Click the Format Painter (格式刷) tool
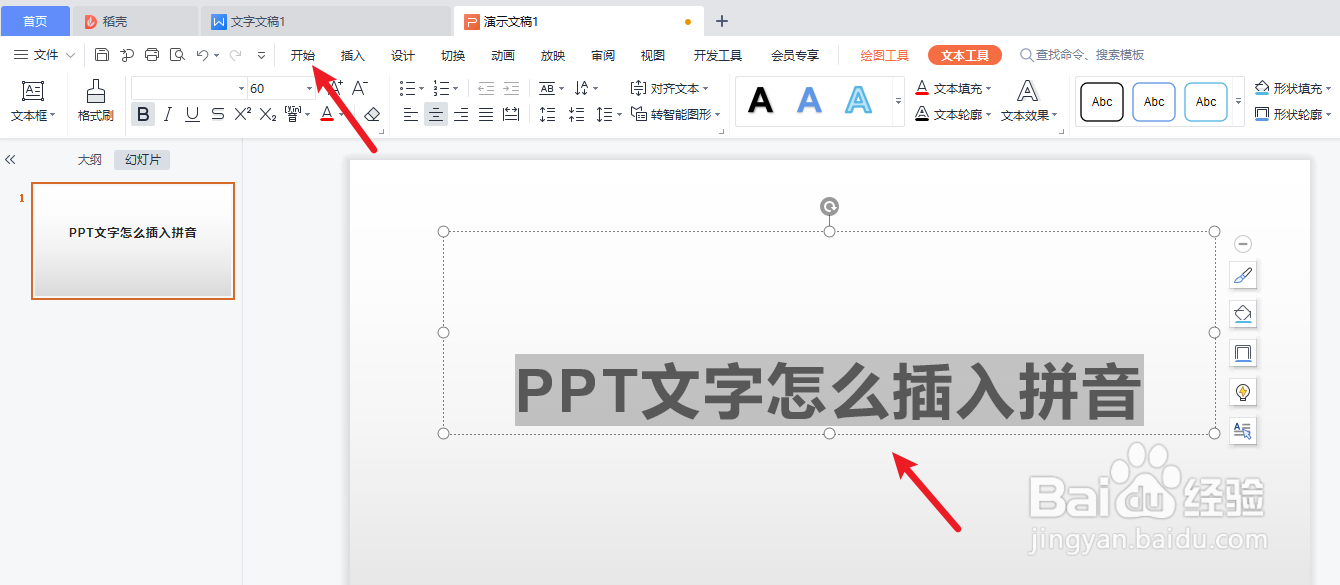Viewport: 1340px width, 585px height. [96, 101]
